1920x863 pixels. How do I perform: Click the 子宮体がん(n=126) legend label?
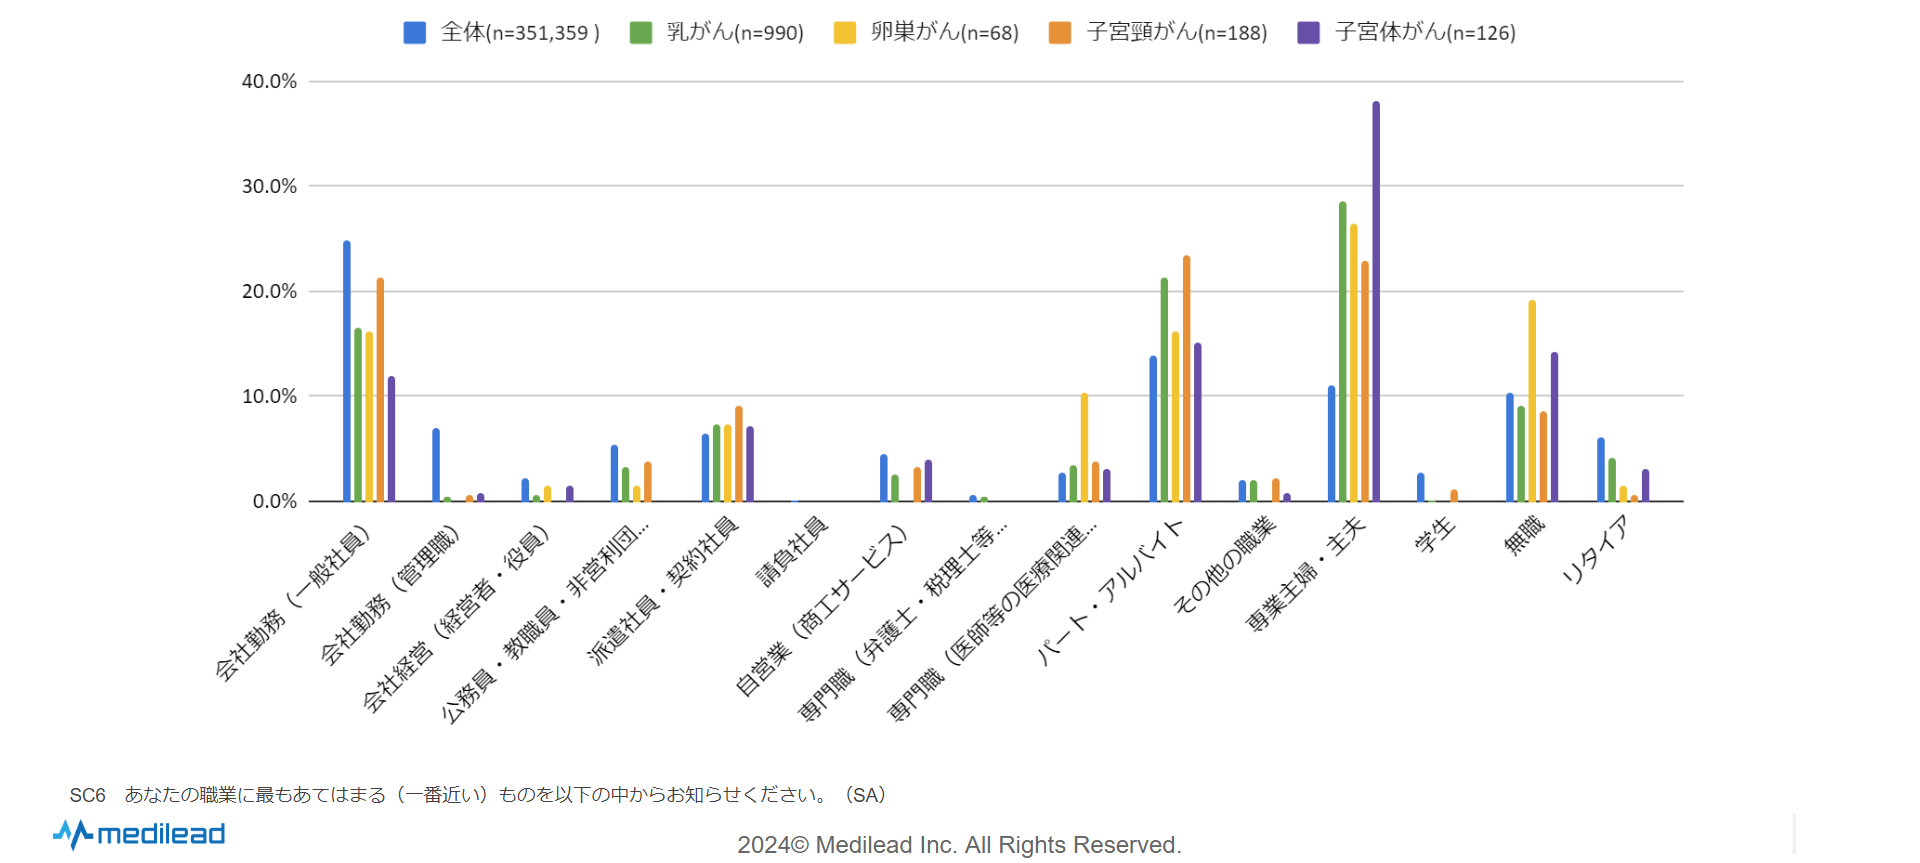[1425, 33]
